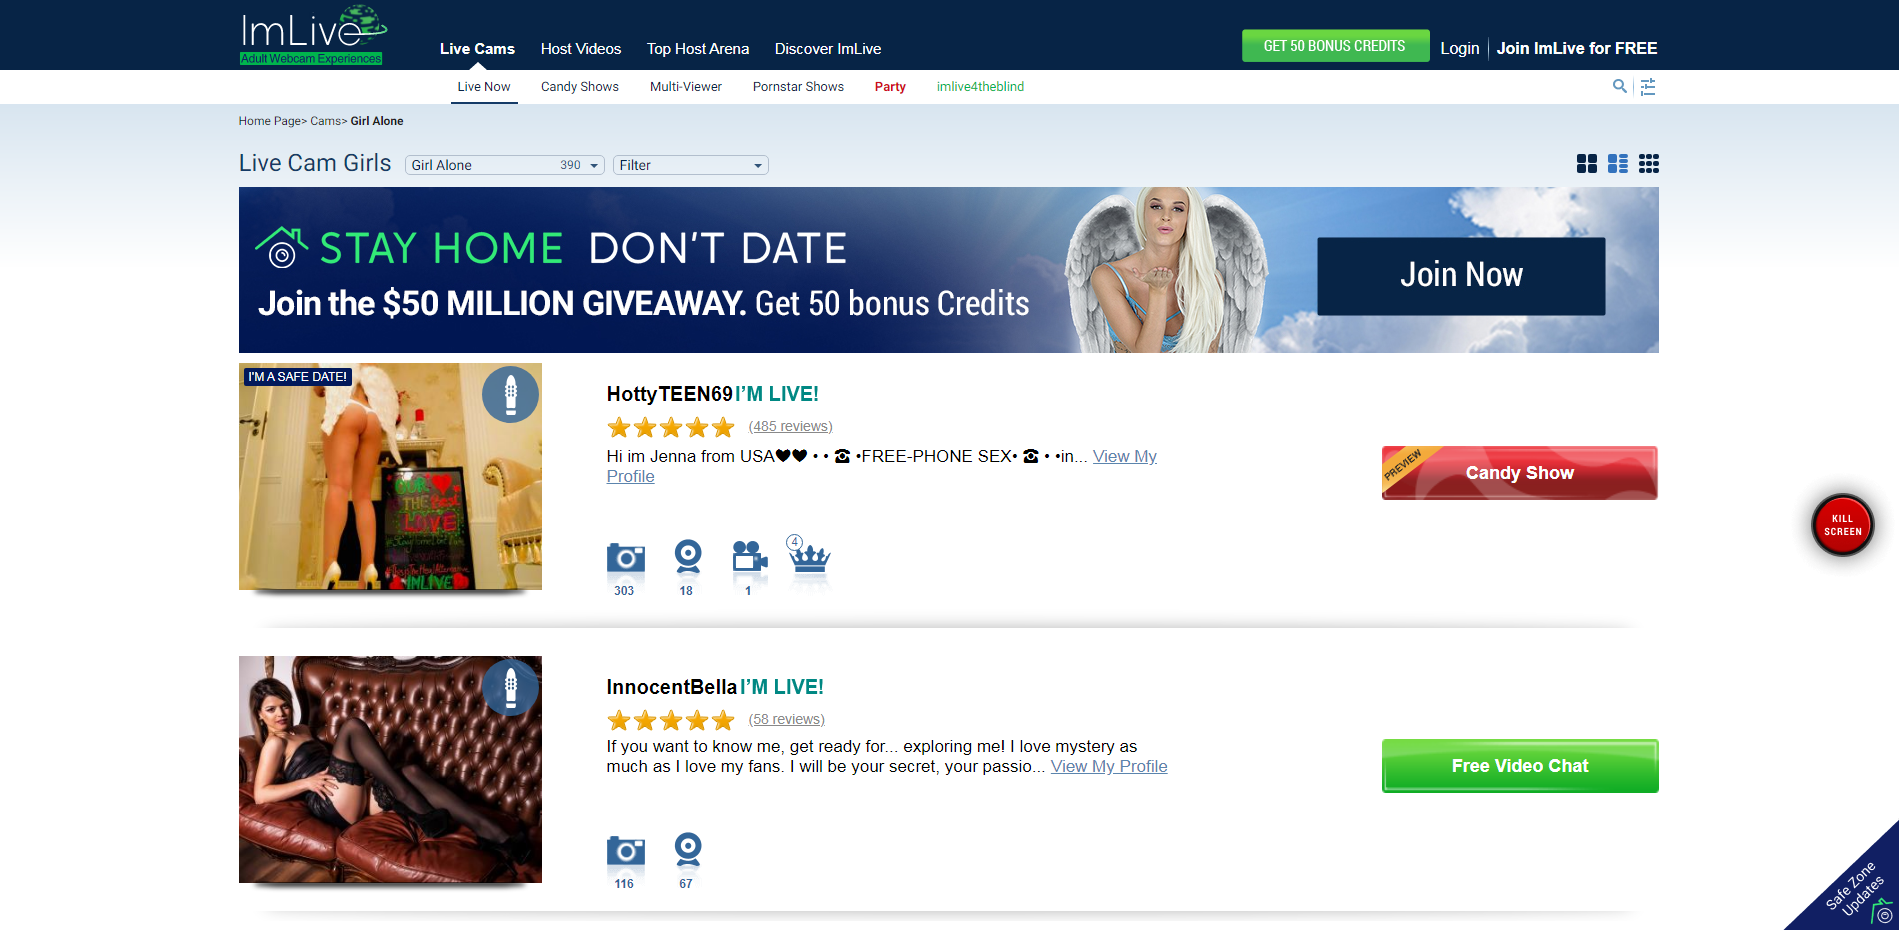Open the Candy Shows tab

point(580,87)
